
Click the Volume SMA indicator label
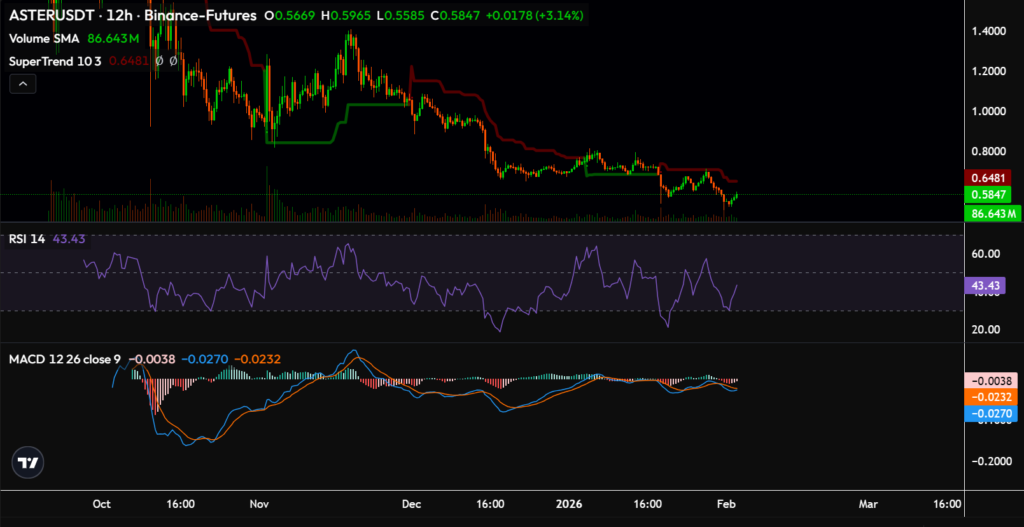pyautogui.click(x=44, y=39)
